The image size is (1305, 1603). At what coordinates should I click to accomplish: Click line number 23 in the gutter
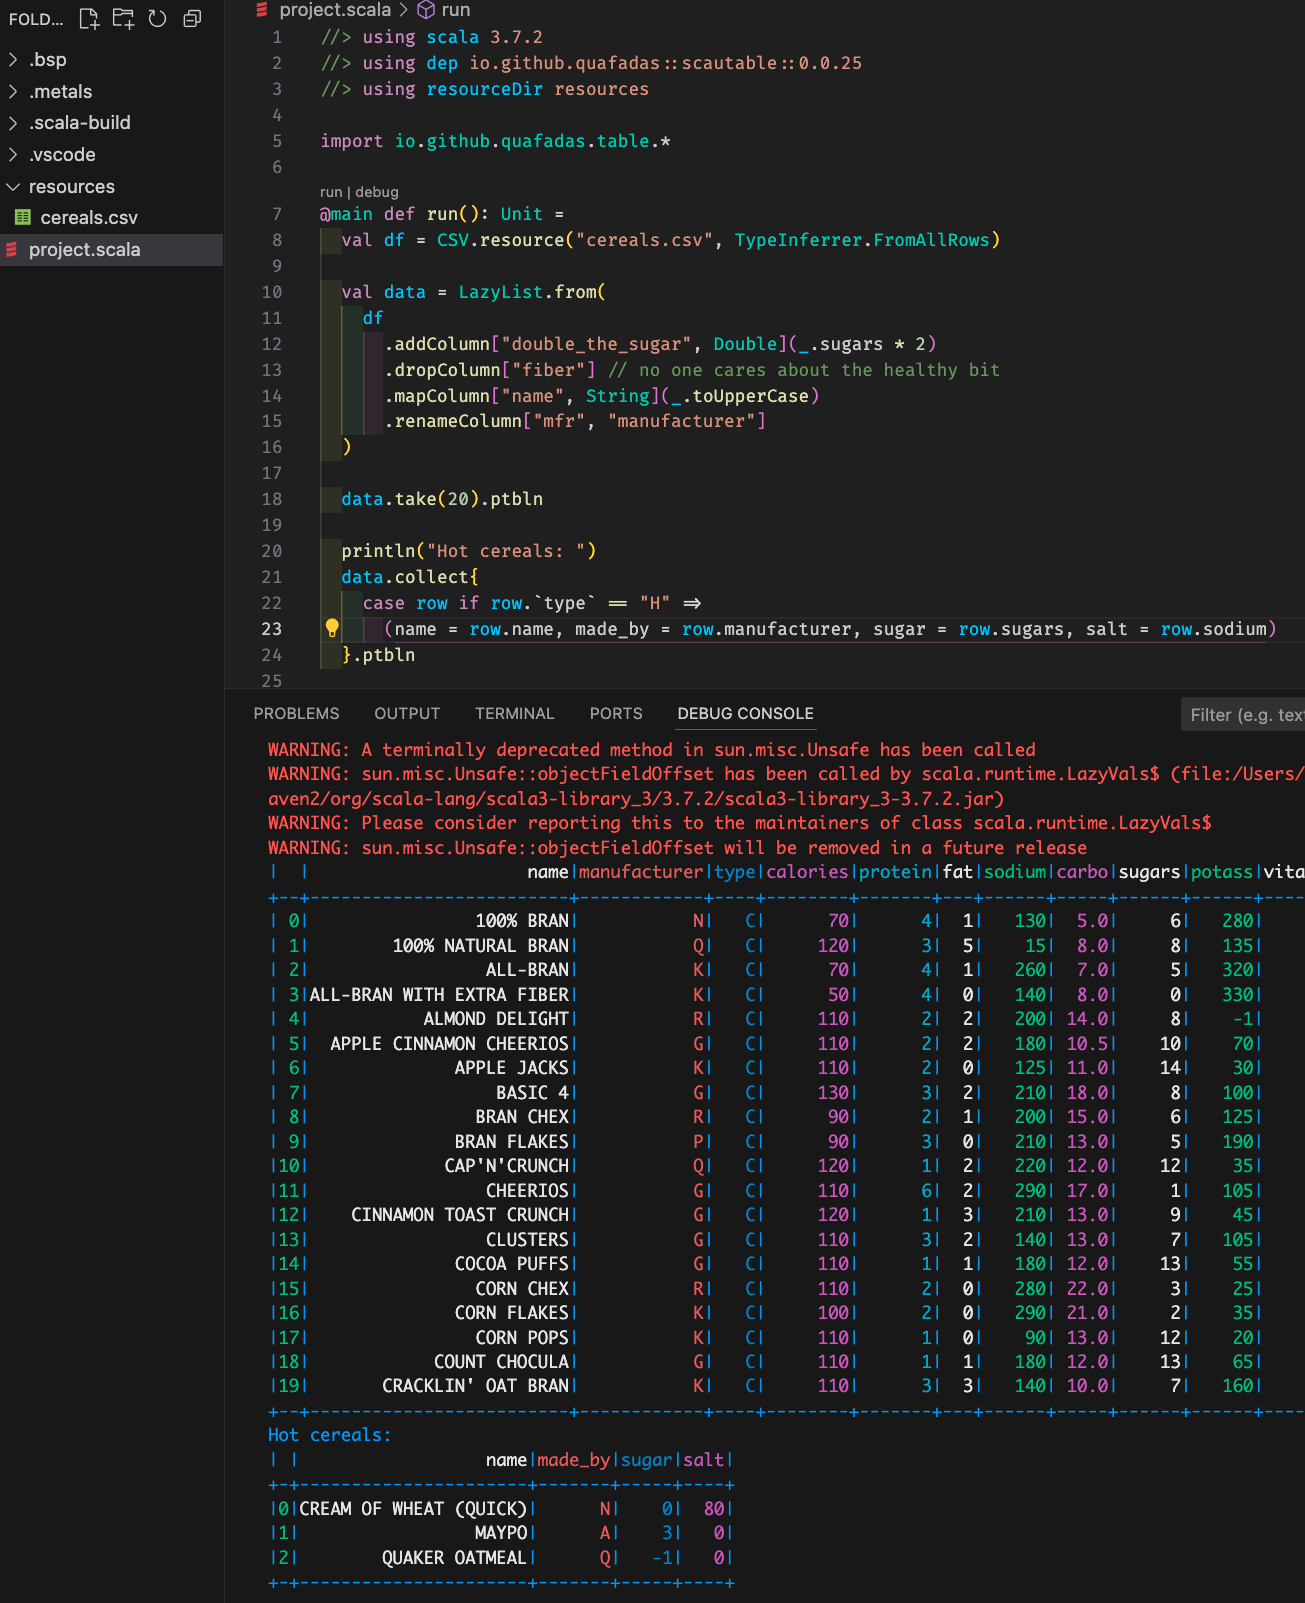(272, 629)
